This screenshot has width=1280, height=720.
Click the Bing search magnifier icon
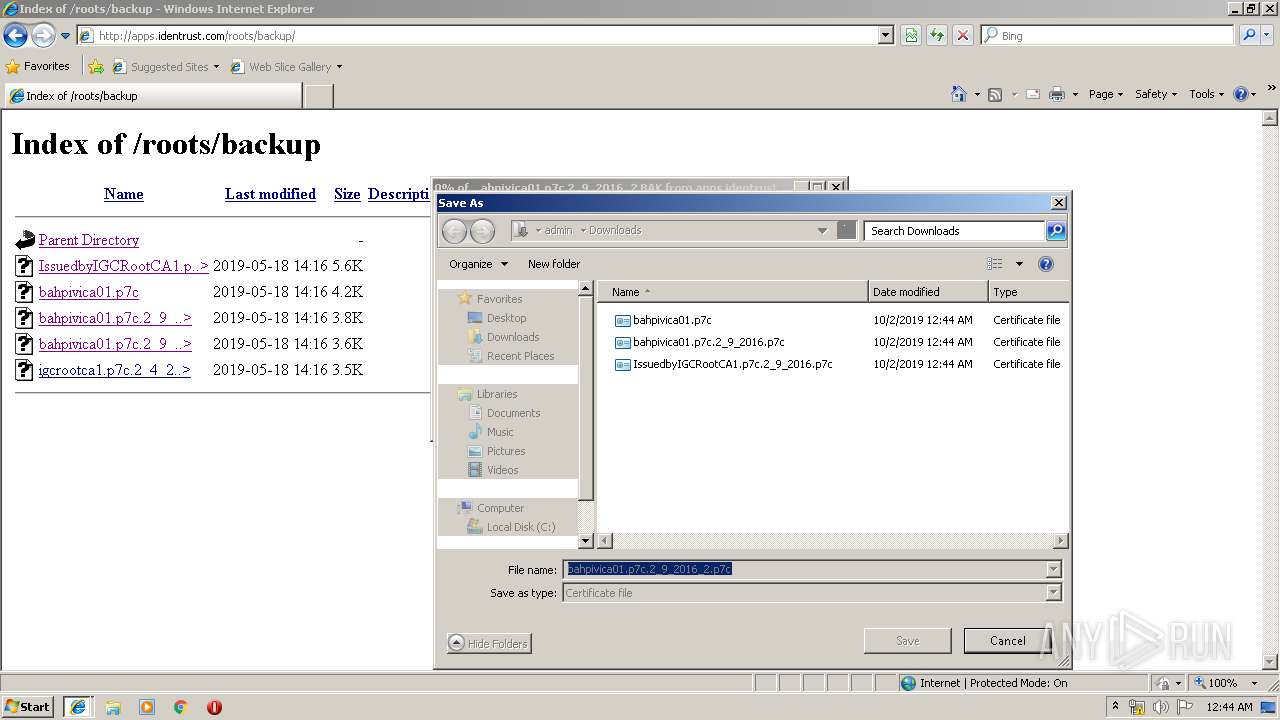[x=1249, y=35]
